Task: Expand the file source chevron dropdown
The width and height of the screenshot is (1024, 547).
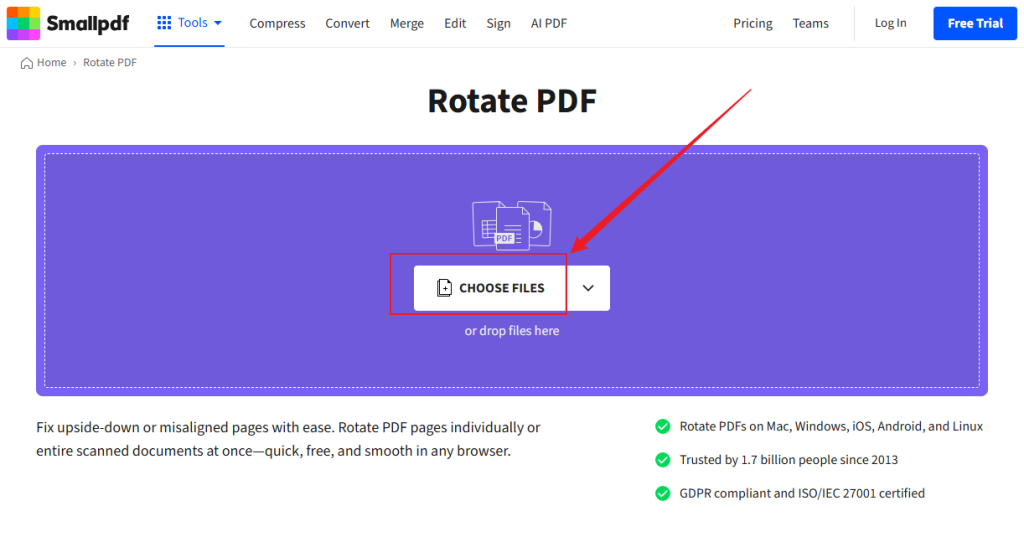Action: [x=588, y=288]
